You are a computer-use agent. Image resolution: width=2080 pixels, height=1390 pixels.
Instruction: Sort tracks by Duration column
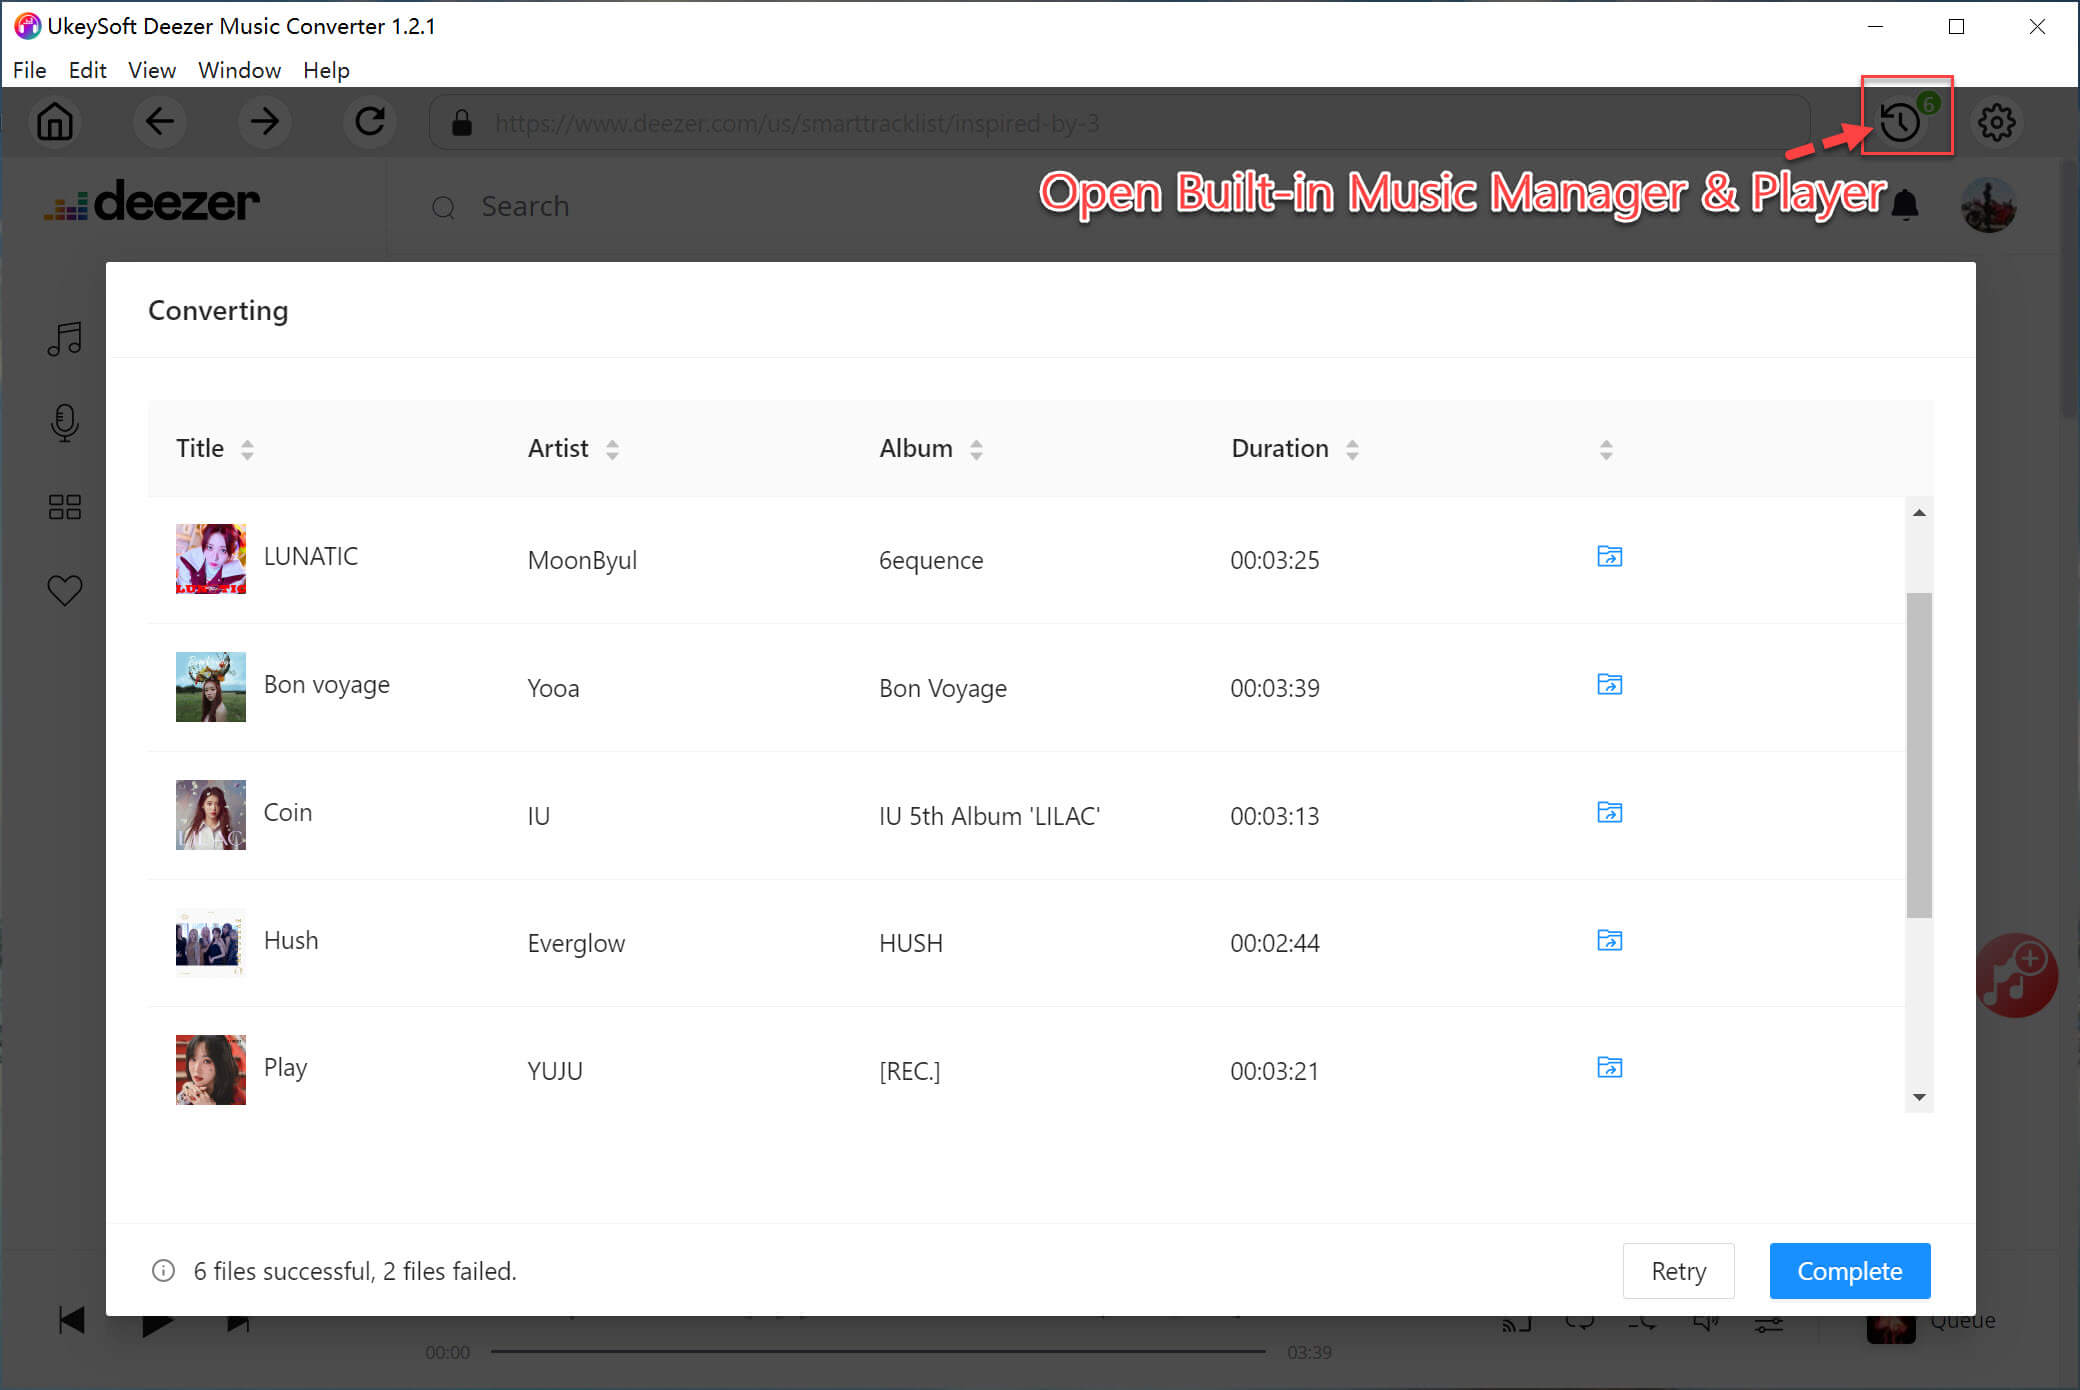click(1351, 448)
